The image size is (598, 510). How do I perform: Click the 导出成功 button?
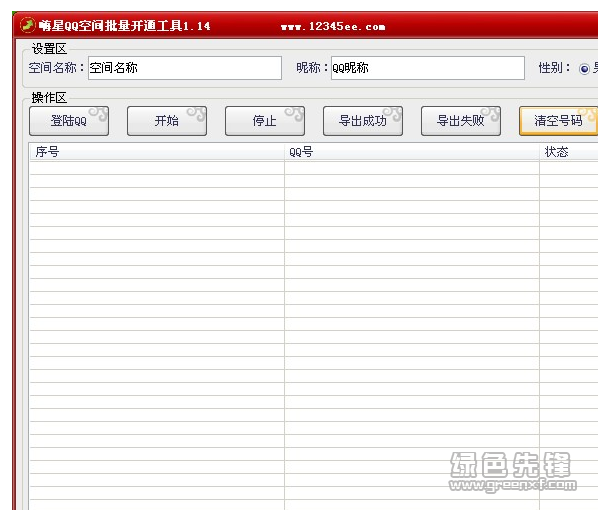tap(363, 121)
